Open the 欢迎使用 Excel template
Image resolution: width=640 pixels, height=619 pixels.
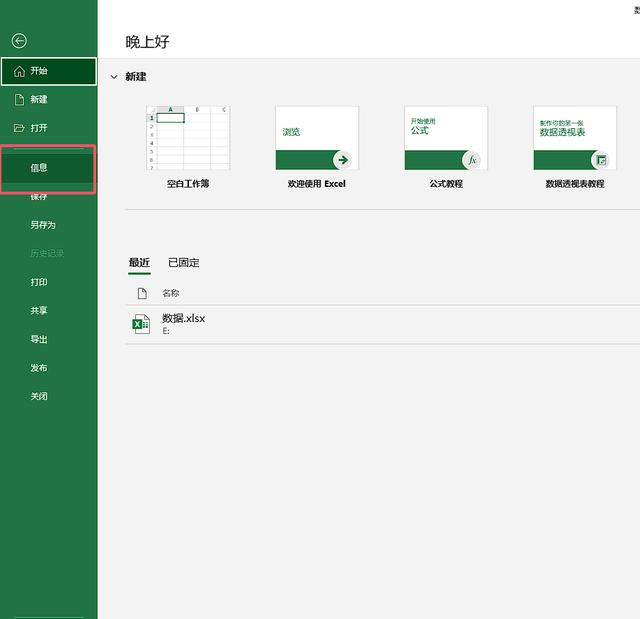pos(317,138)
